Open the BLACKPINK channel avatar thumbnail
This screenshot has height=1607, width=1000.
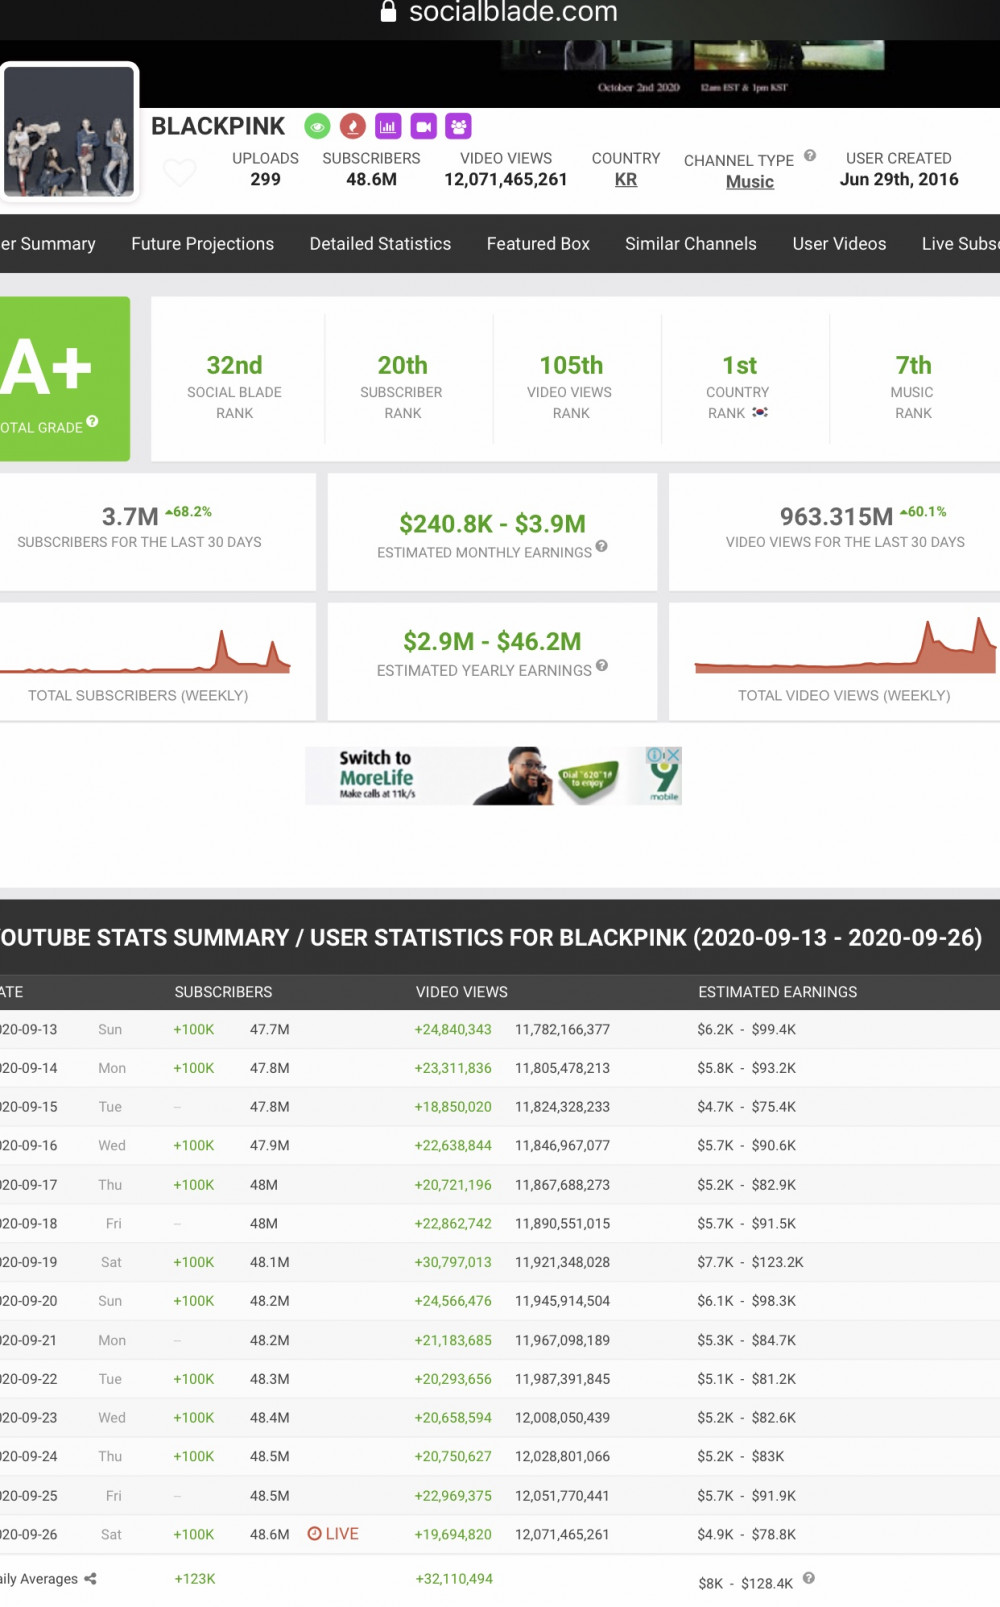pyautogui.click(x=69, y=132)
